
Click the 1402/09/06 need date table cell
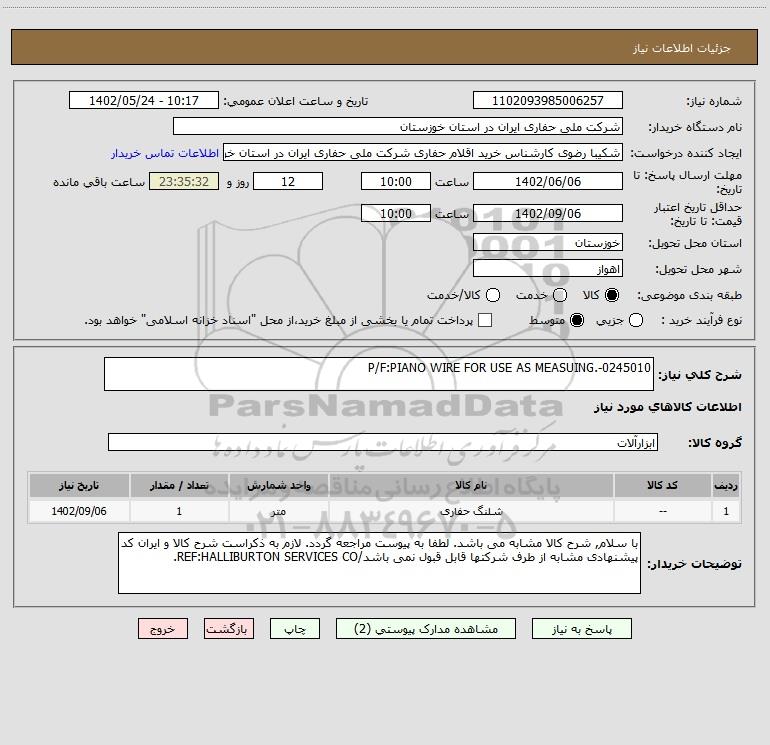pos(79,511)
